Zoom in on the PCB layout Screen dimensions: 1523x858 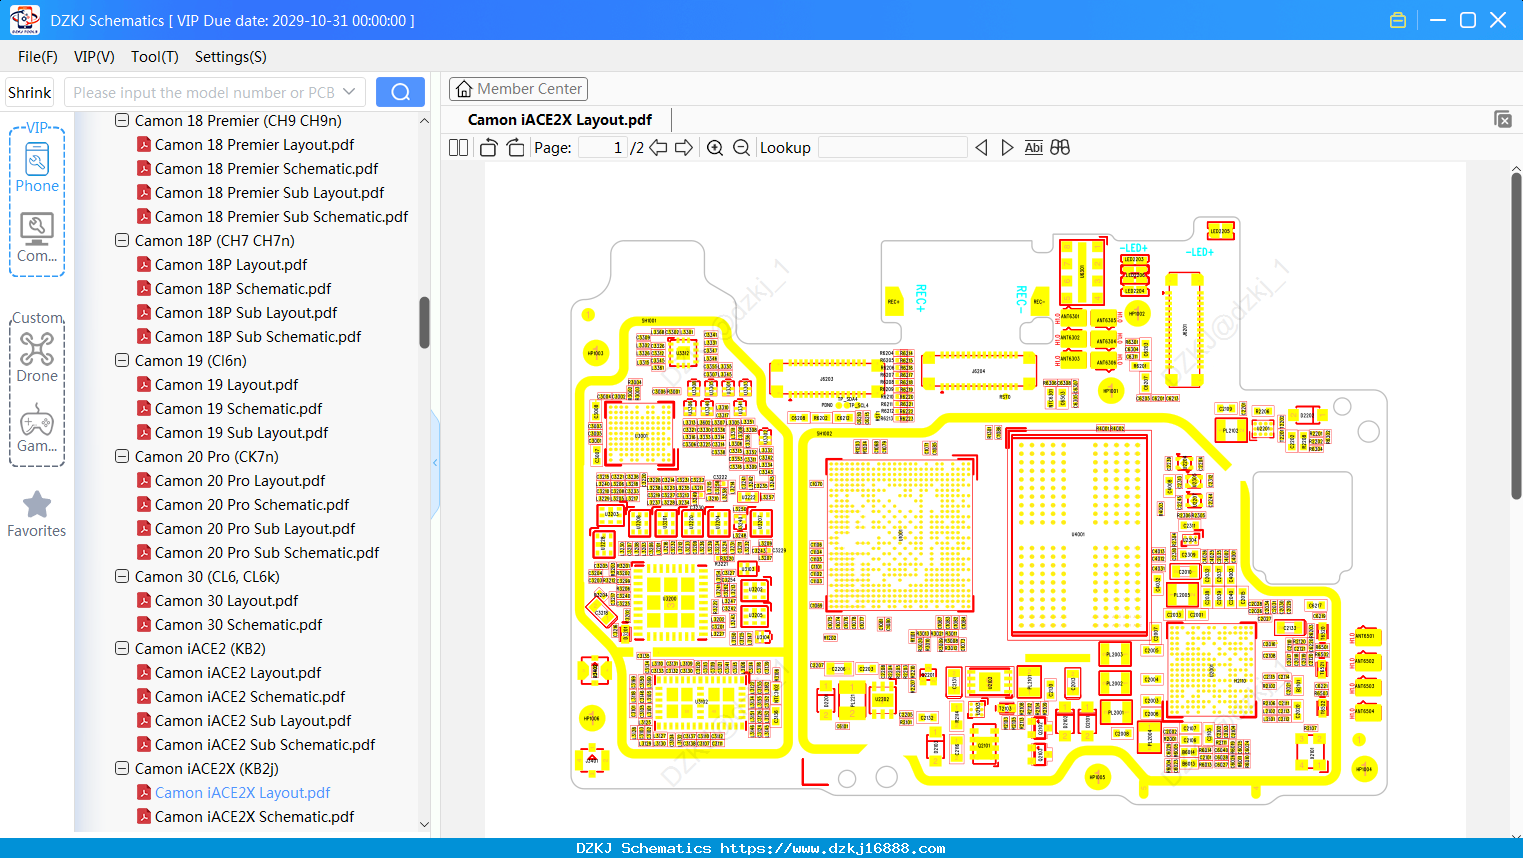point(715,148)
